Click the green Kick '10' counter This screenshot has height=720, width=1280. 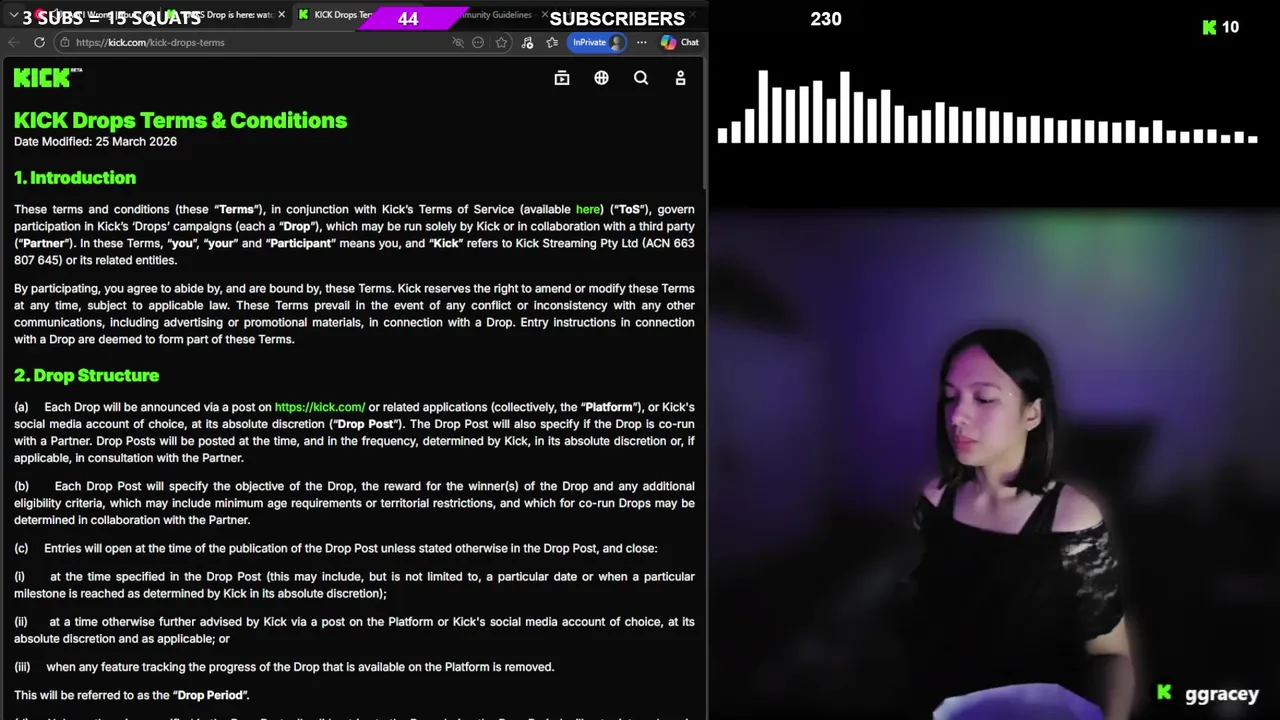(1221, 27)
